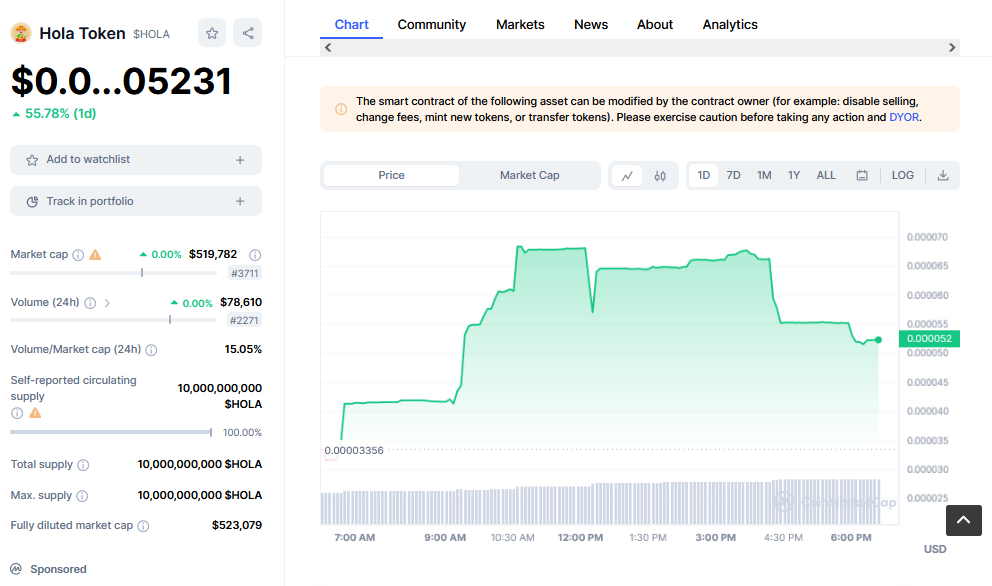Follow the DYOR link
This screenshot has width=992, height=586.
pyautogui.click(x=903, y=117)
